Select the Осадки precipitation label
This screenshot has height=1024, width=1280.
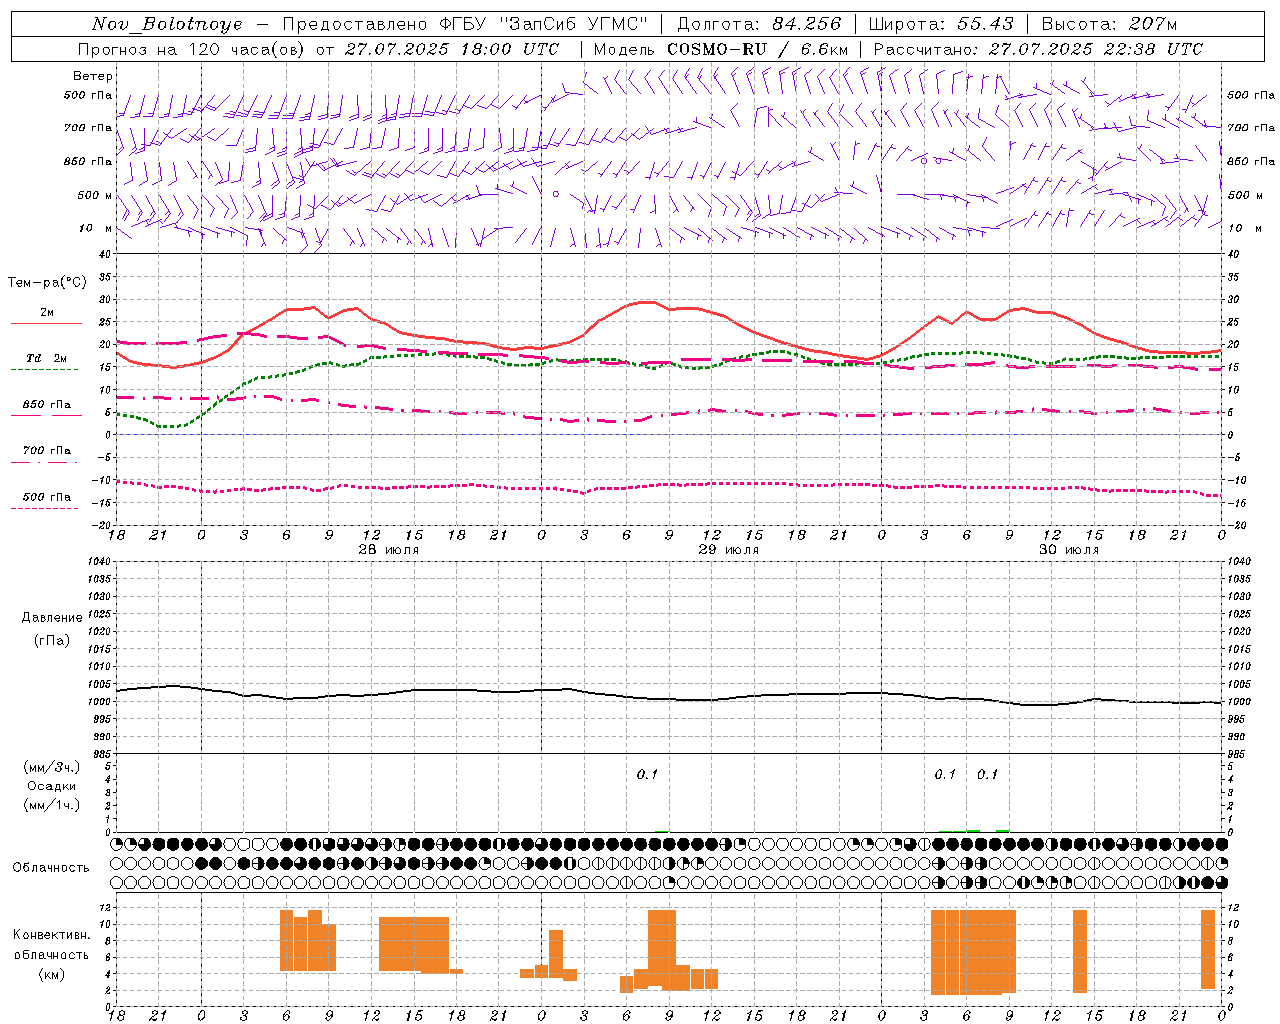(x=52, y=786)
